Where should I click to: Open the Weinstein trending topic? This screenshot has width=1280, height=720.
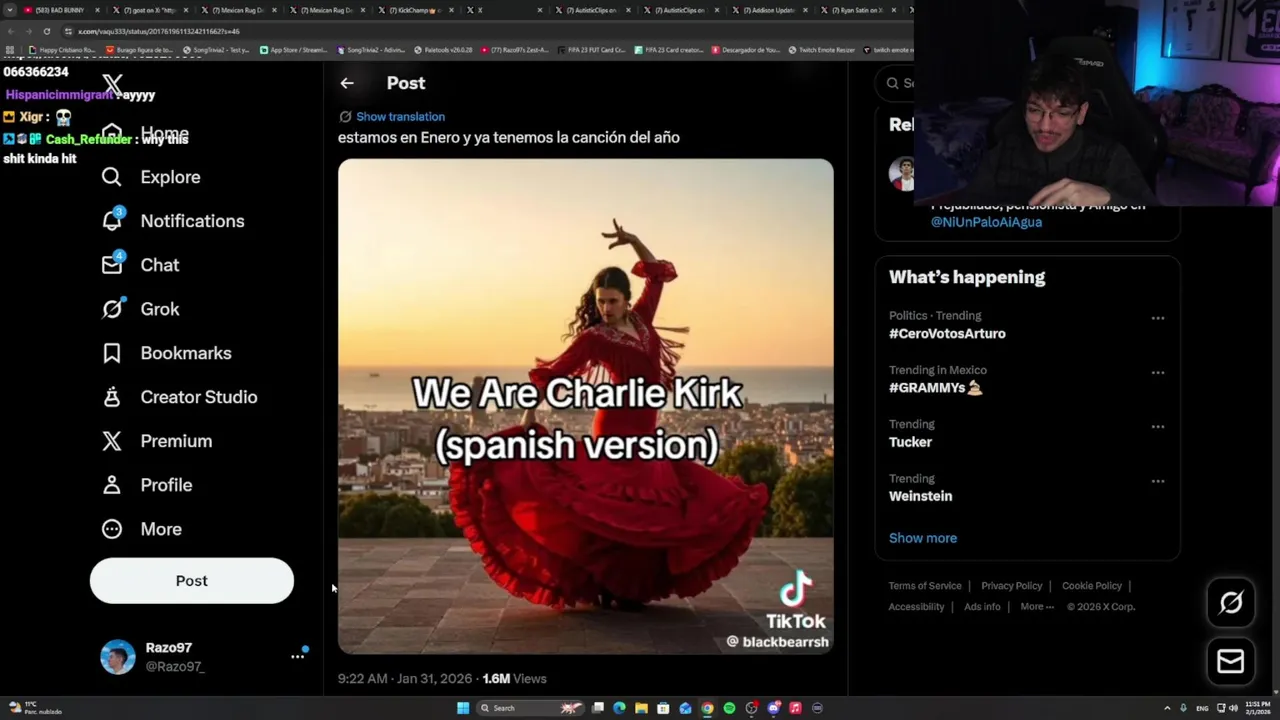(920, 496)
